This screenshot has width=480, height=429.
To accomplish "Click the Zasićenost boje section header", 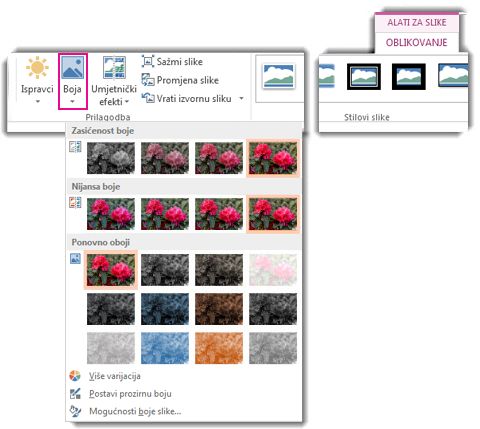I will pyautogui.click(x=103, y=131).
